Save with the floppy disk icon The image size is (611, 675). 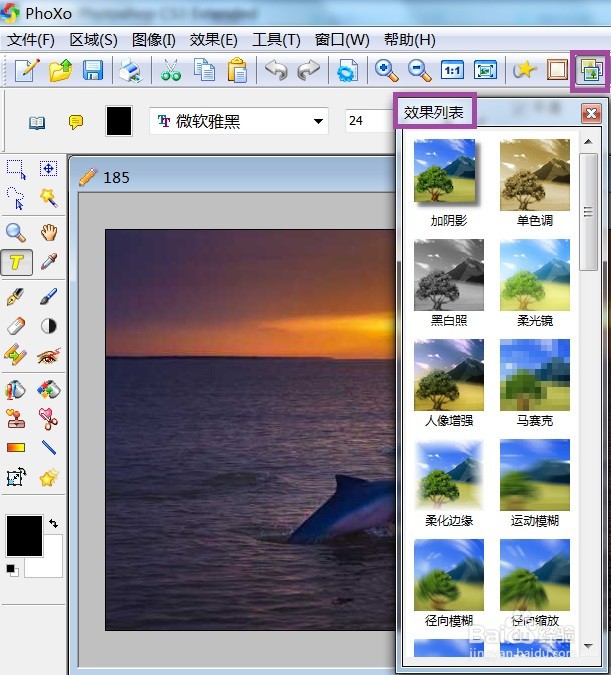tap(93, 70)
